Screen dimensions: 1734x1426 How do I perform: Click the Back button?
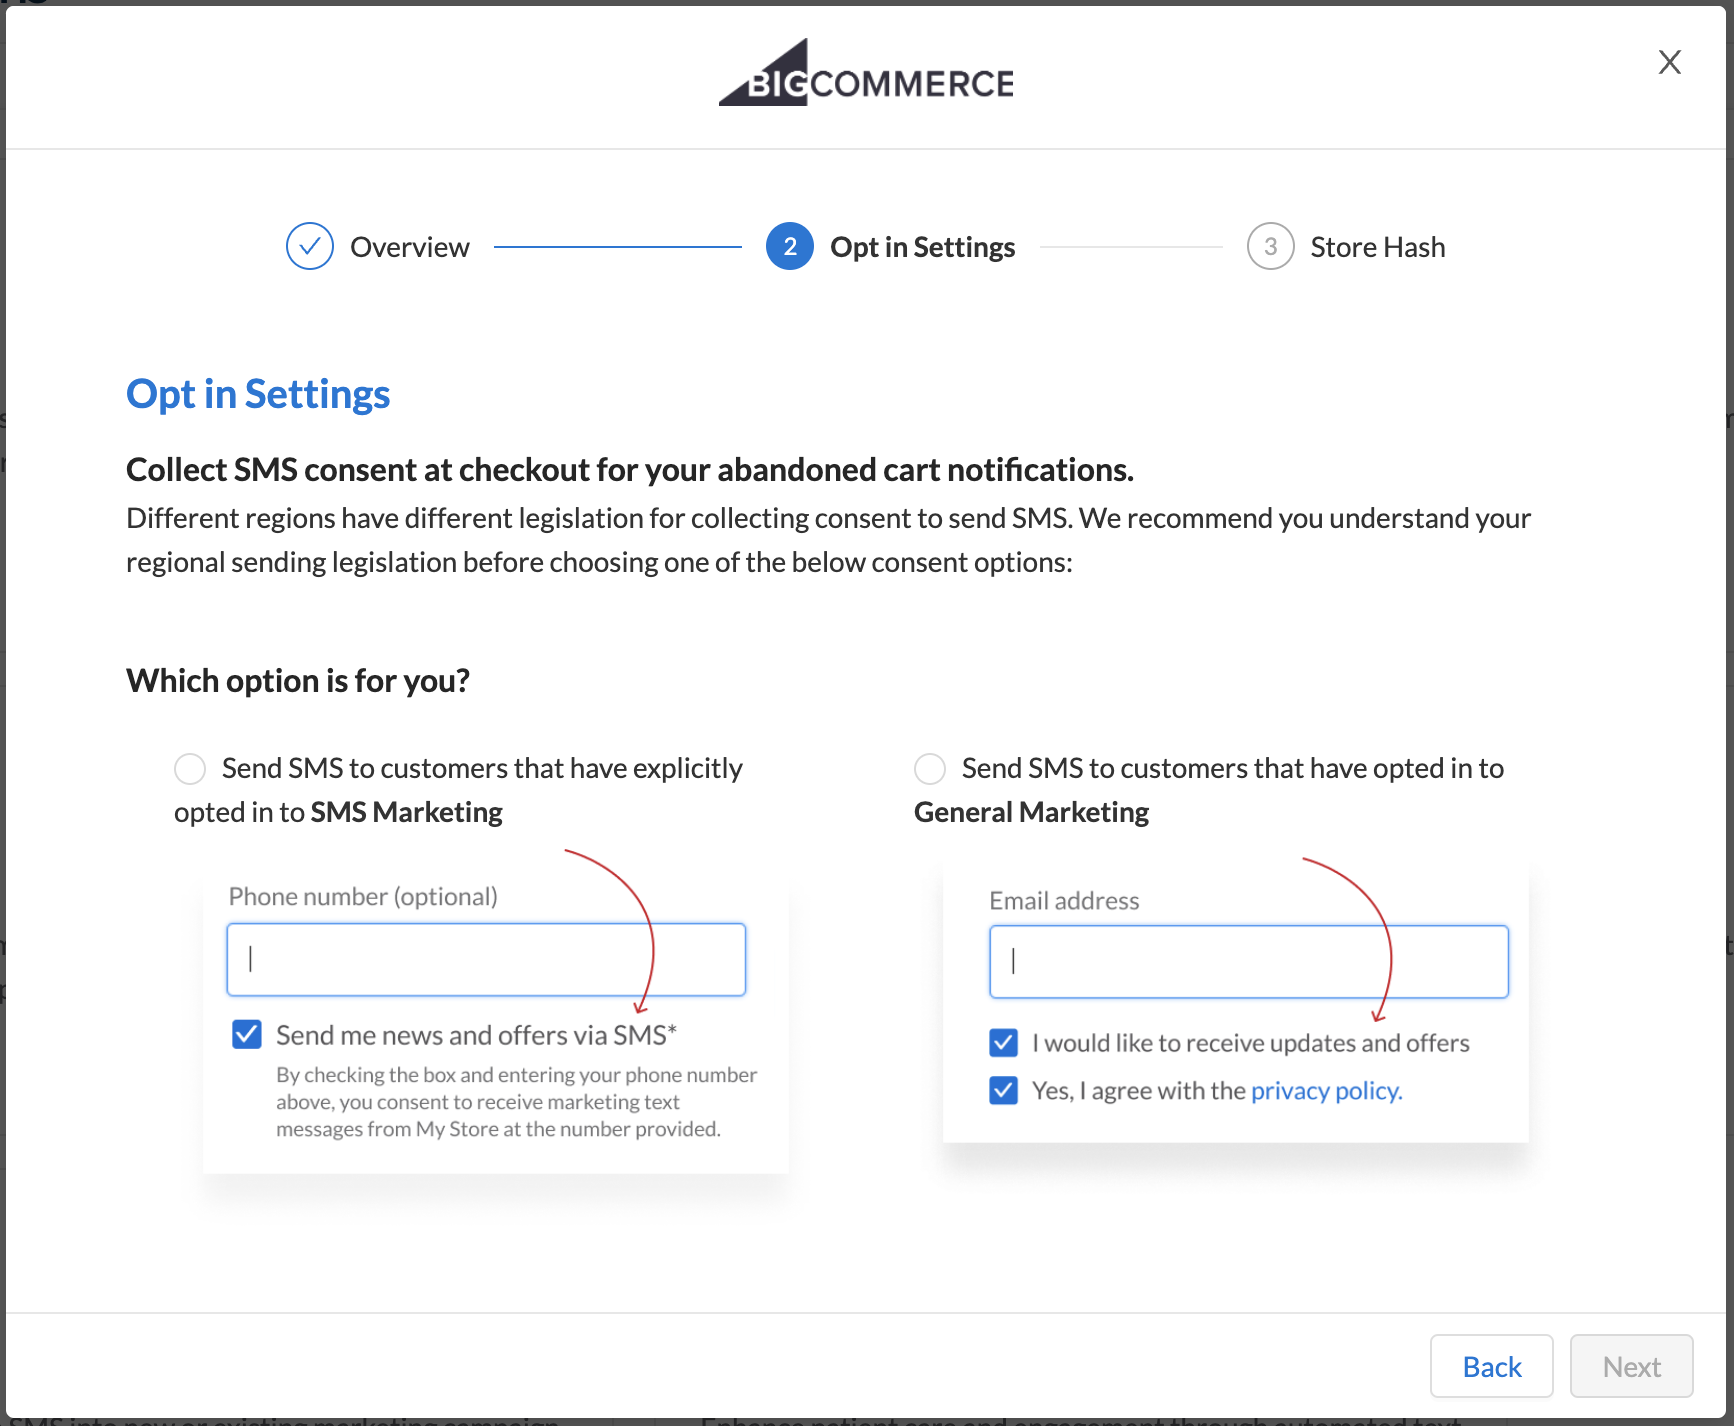1491,1366
